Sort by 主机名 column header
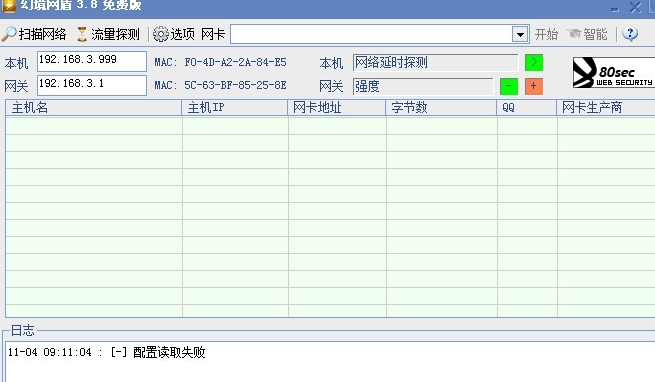The height and width of the screenshot is (382, 655). coord(94,108)
